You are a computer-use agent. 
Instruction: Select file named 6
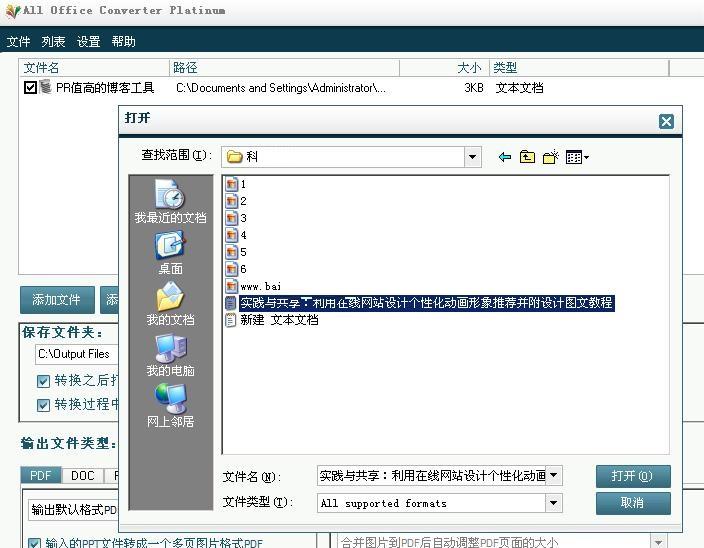coord(236,269)
